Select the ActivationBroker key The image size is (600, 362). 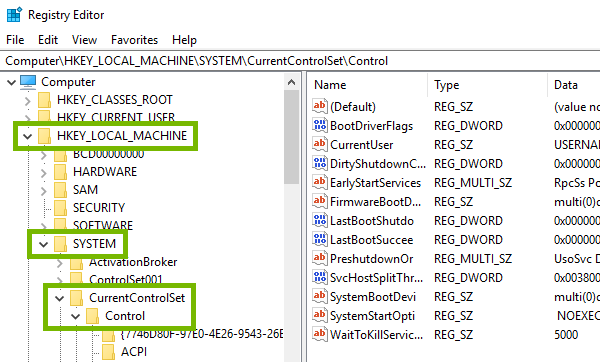click(133, 262)
